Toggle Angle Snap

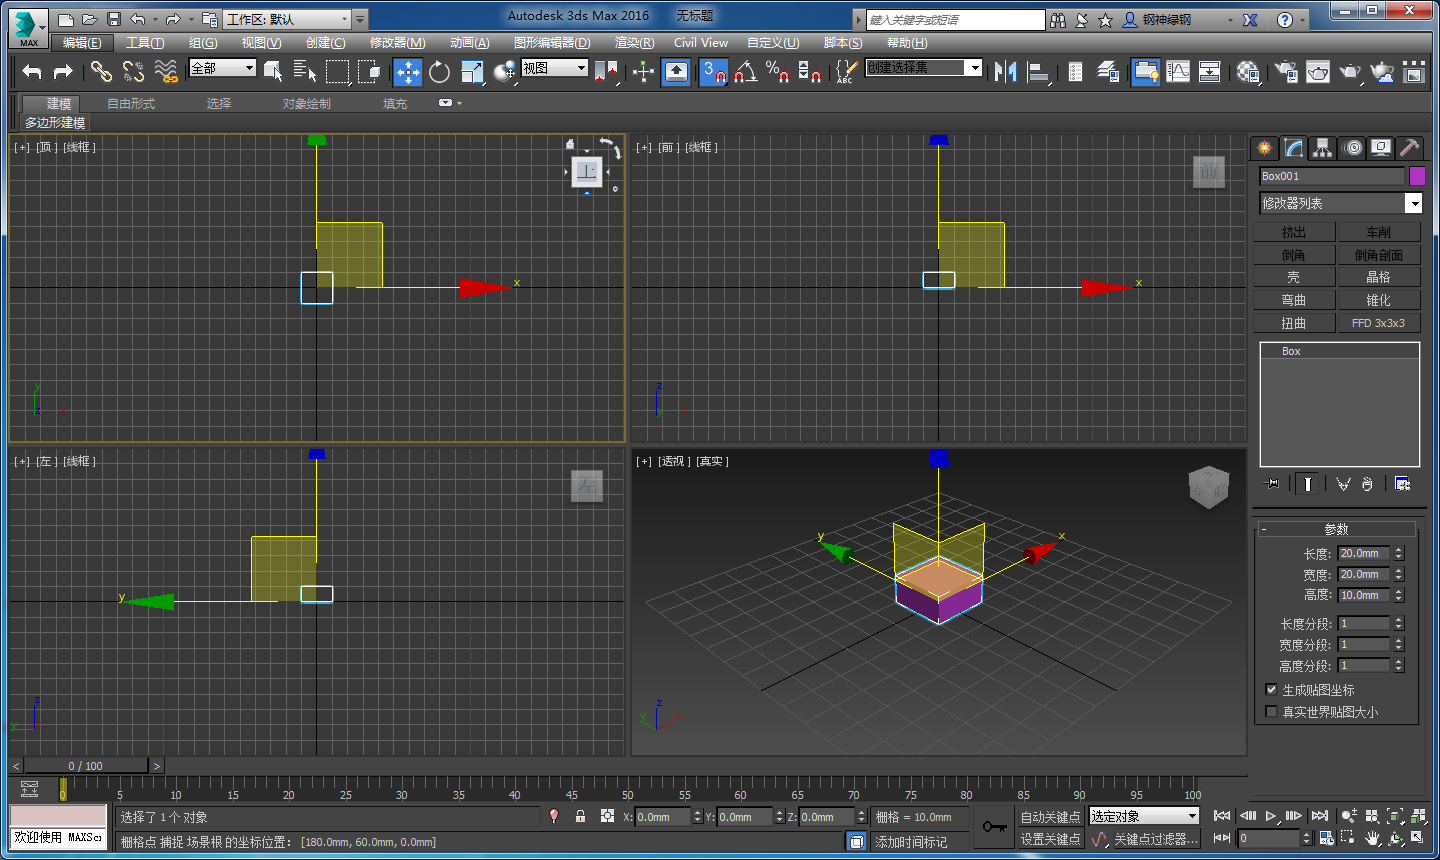point(745,72)
